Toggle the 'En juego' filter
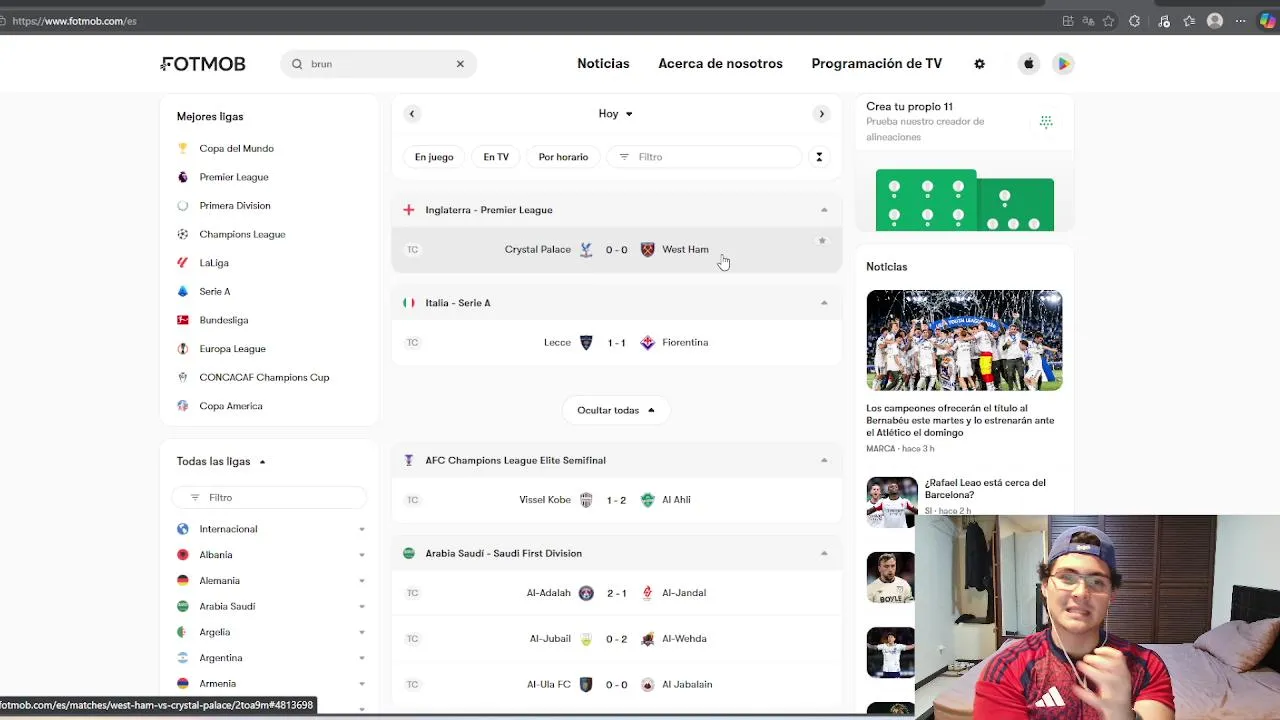This screenshot has height=720, width=1280. coord(434,157)
